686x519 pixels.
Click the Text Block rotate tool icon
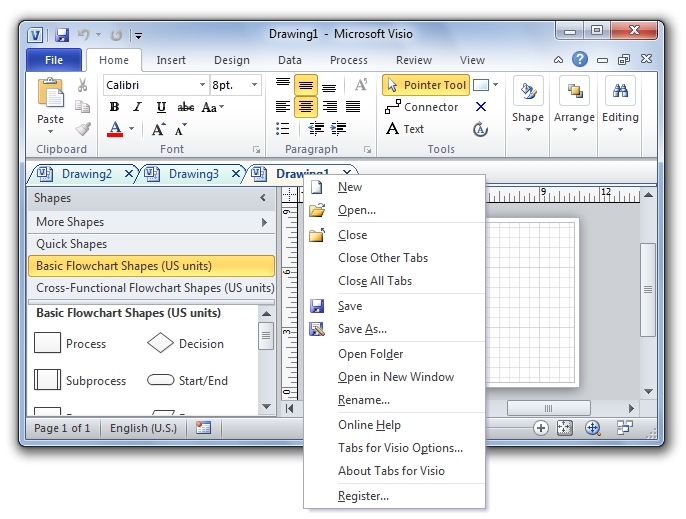(480, 129)
